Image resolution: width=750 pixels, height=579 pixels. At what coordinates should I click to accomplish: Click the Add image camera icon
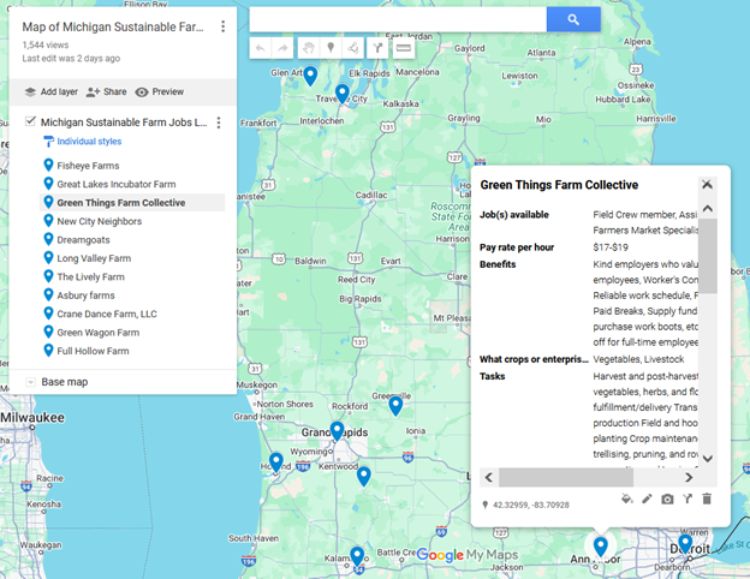(x=667, y=499)
